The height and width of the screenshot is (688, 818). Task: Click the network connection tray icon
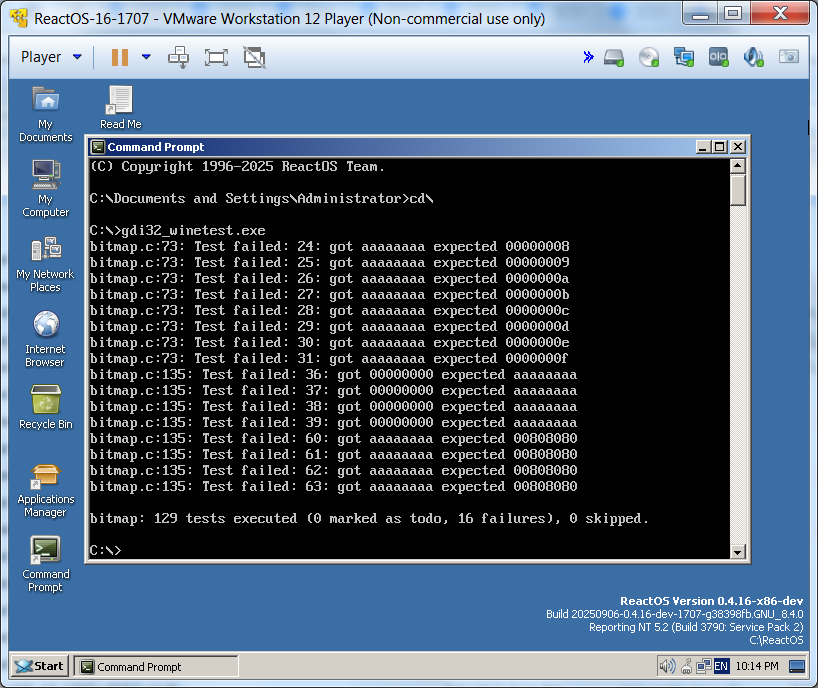[x=704, y=666]
